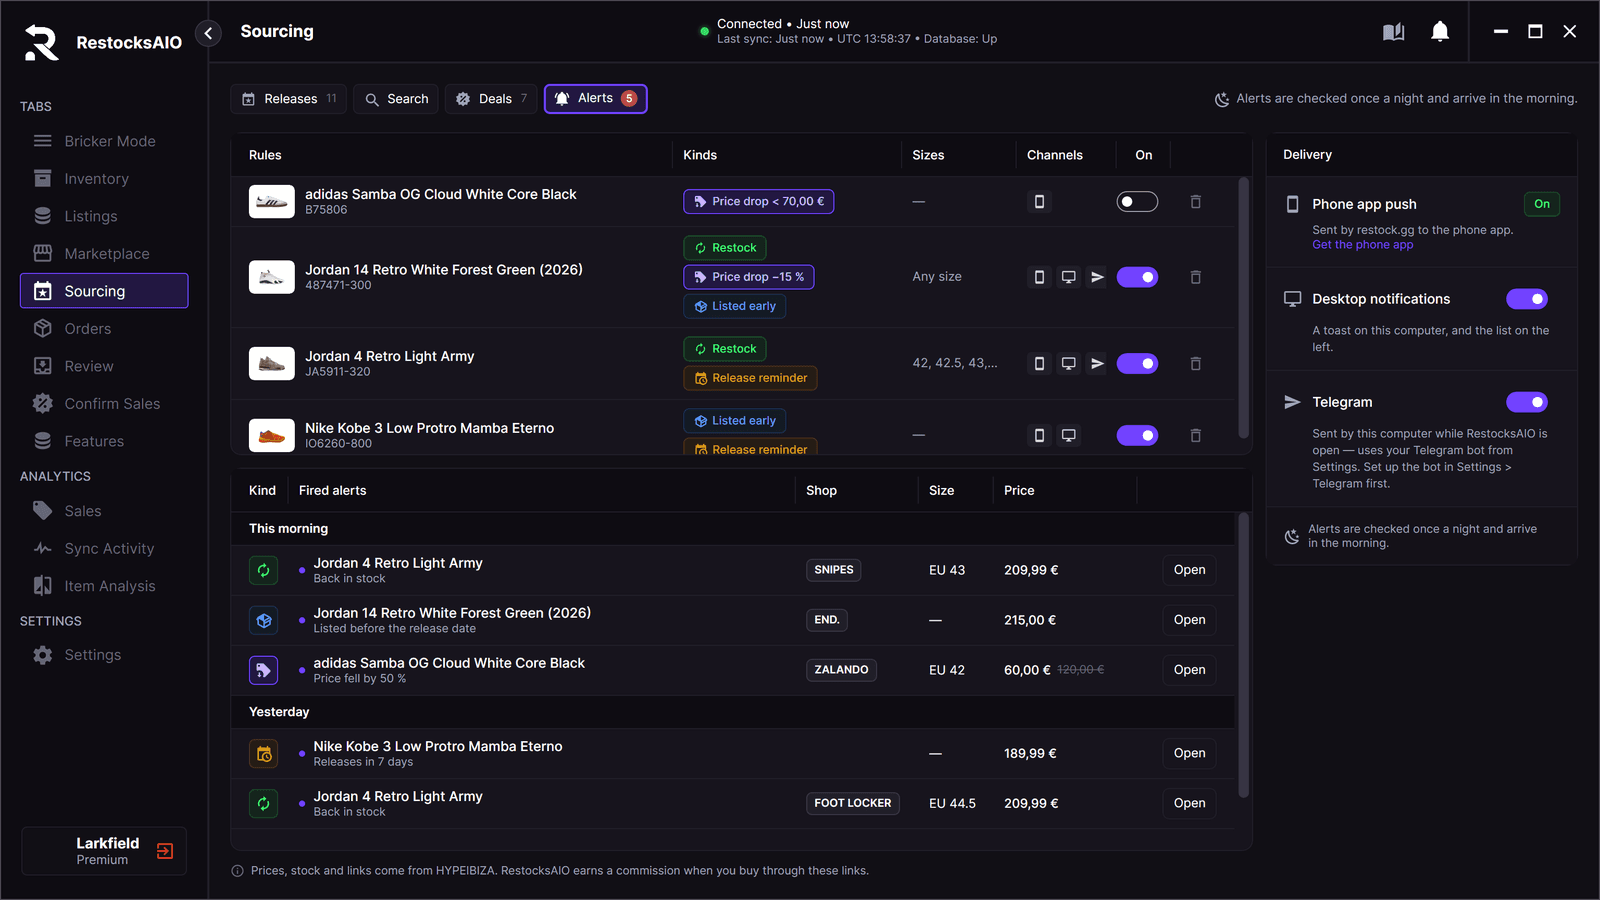The height and width of the screenshot is (900, 1600).
Task: Toggle Desktop notifications delivery off
Action: 1527,299
